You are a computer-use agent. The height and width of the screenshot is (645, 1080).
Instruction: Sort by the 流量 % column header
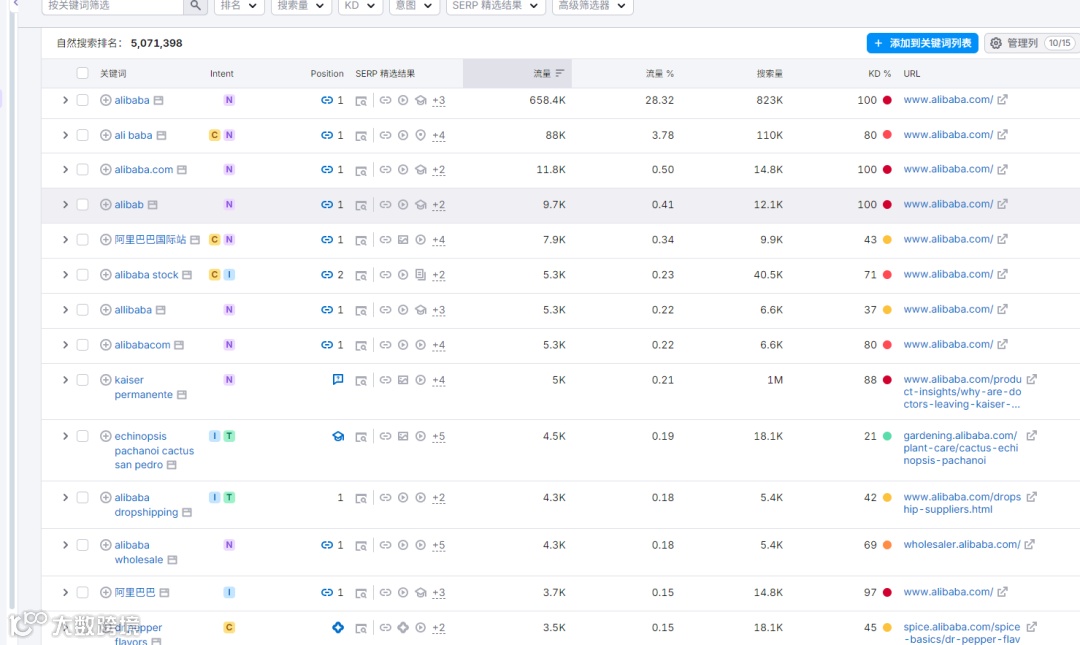(x=659, y=73)
